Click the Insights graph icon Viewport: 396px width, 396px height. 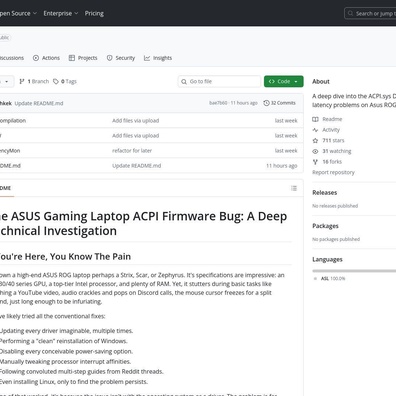(x=147, y=58)
